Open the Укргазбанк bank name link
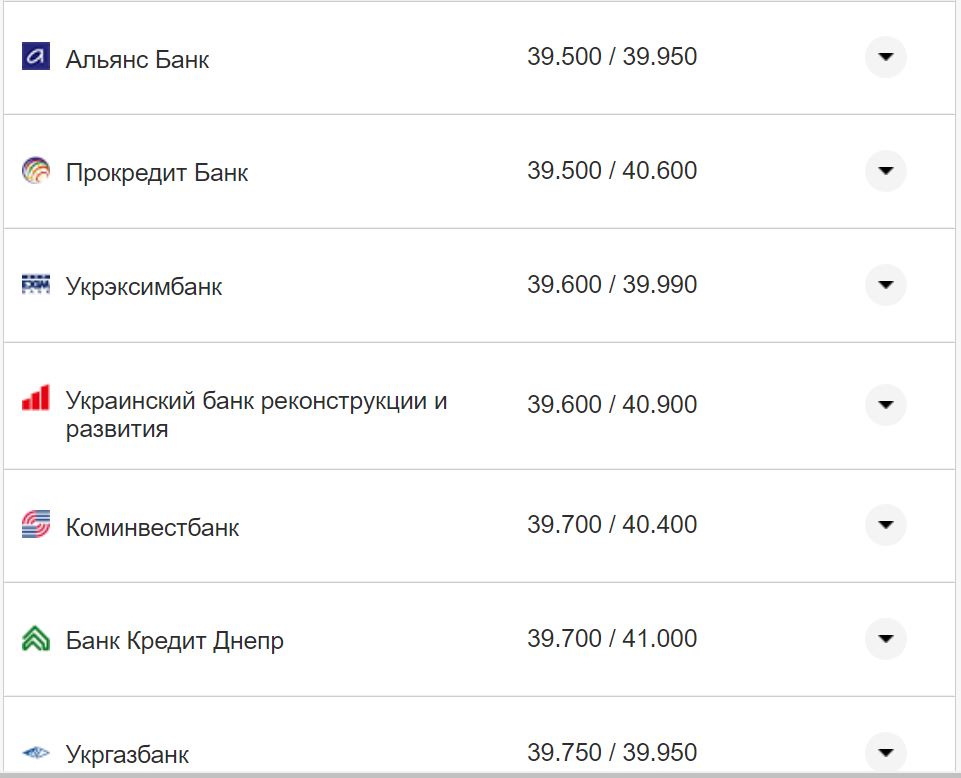961x778 pixels. pyautogui.click(x=129, y=751)
